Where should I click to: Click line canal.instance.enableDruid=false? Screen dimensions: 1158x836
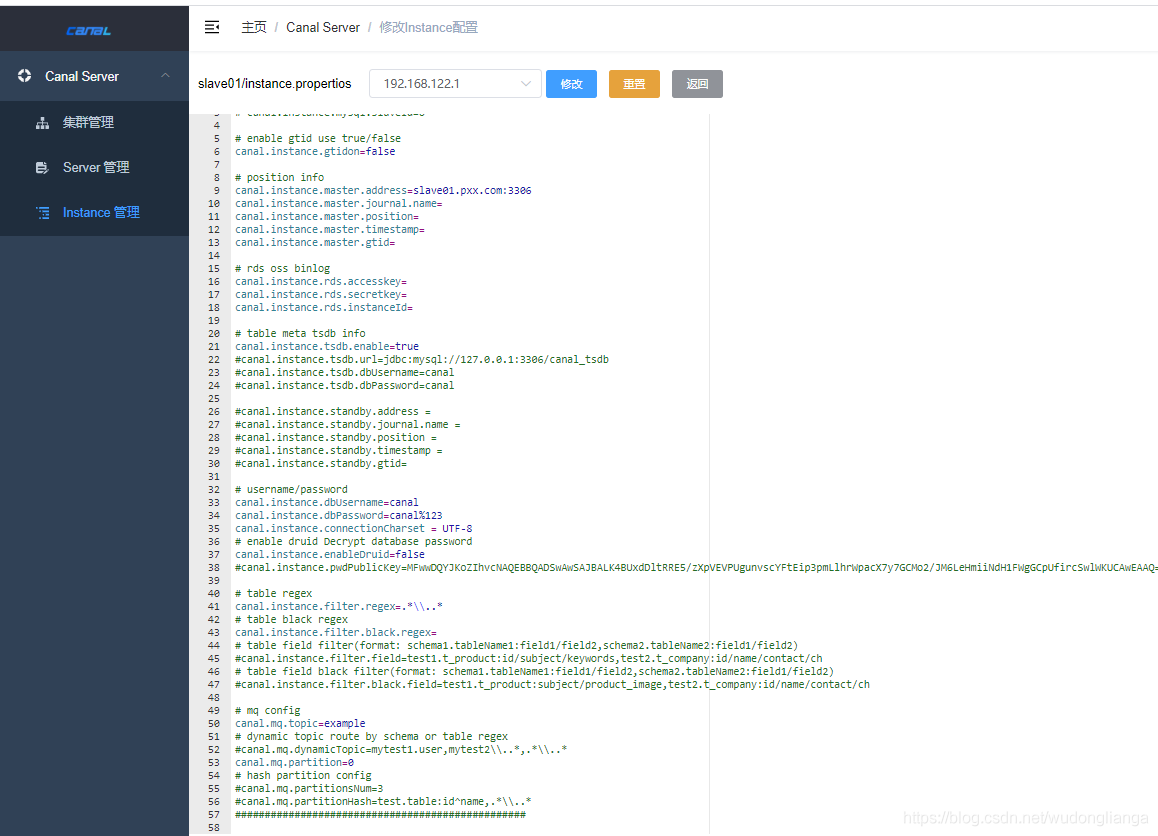coord(330,555)
